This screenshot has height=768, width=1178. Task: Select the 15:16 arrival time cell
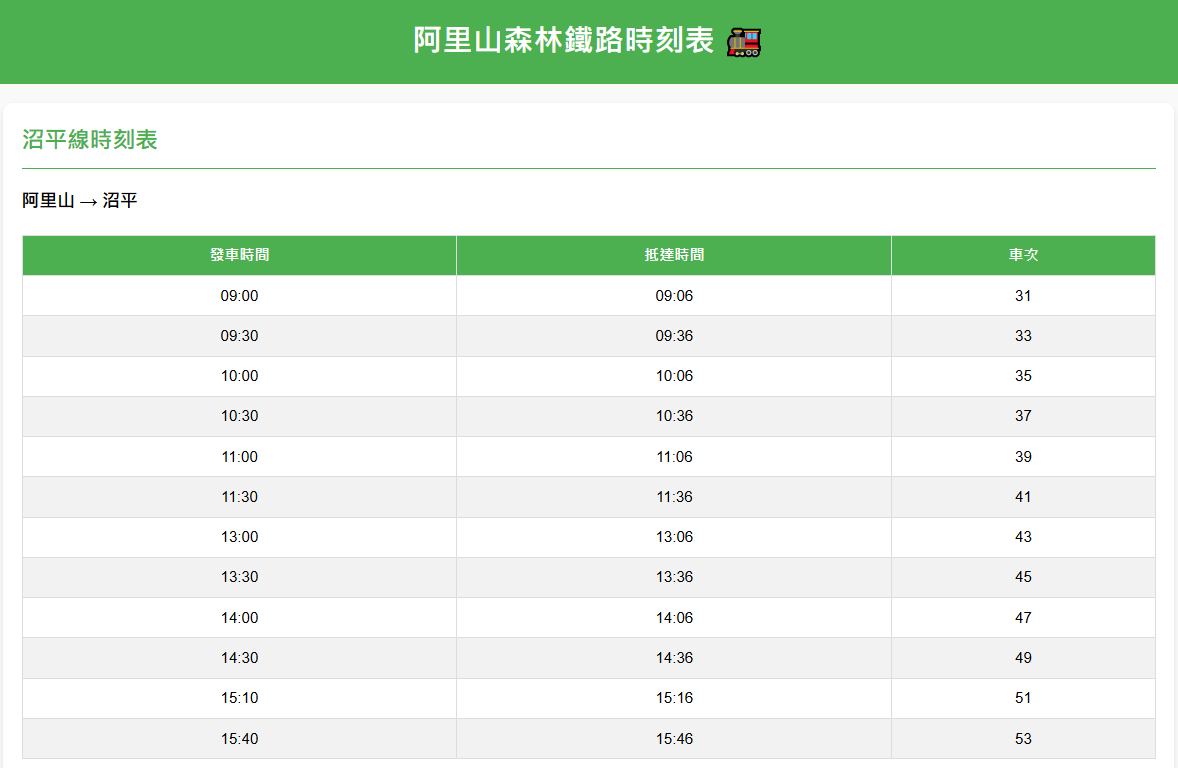pyautogui.click(x=674, y=698)
